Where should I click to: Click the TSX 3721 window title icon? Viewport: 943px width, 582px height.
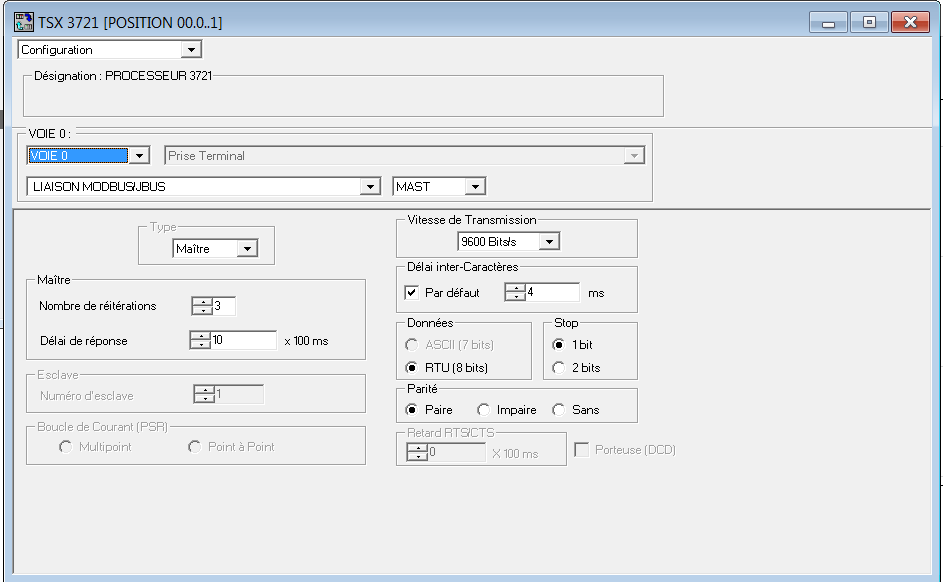[24, 22]
